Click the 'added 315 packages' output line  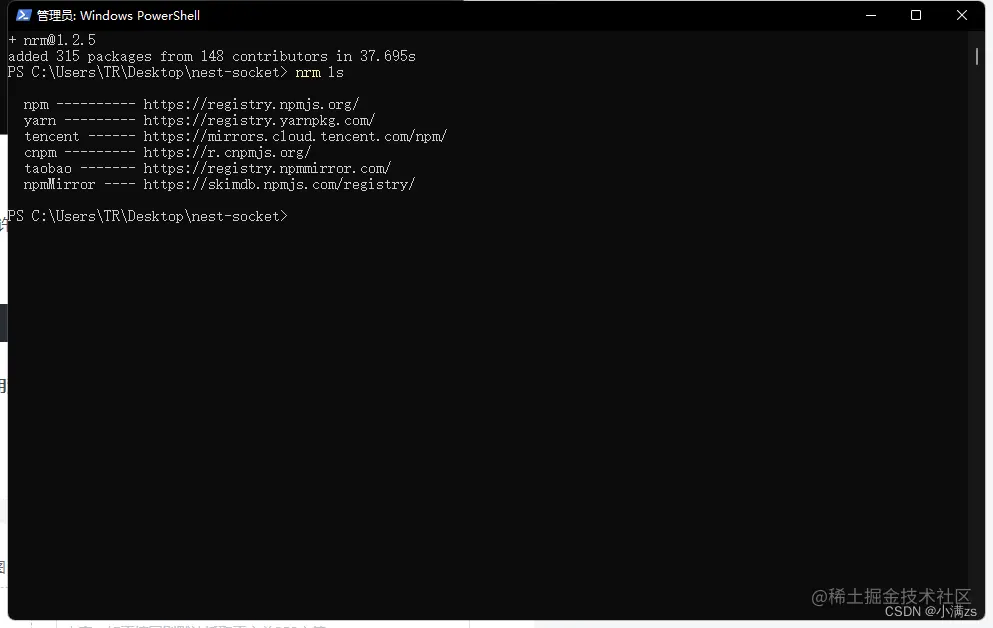[212, 56]
